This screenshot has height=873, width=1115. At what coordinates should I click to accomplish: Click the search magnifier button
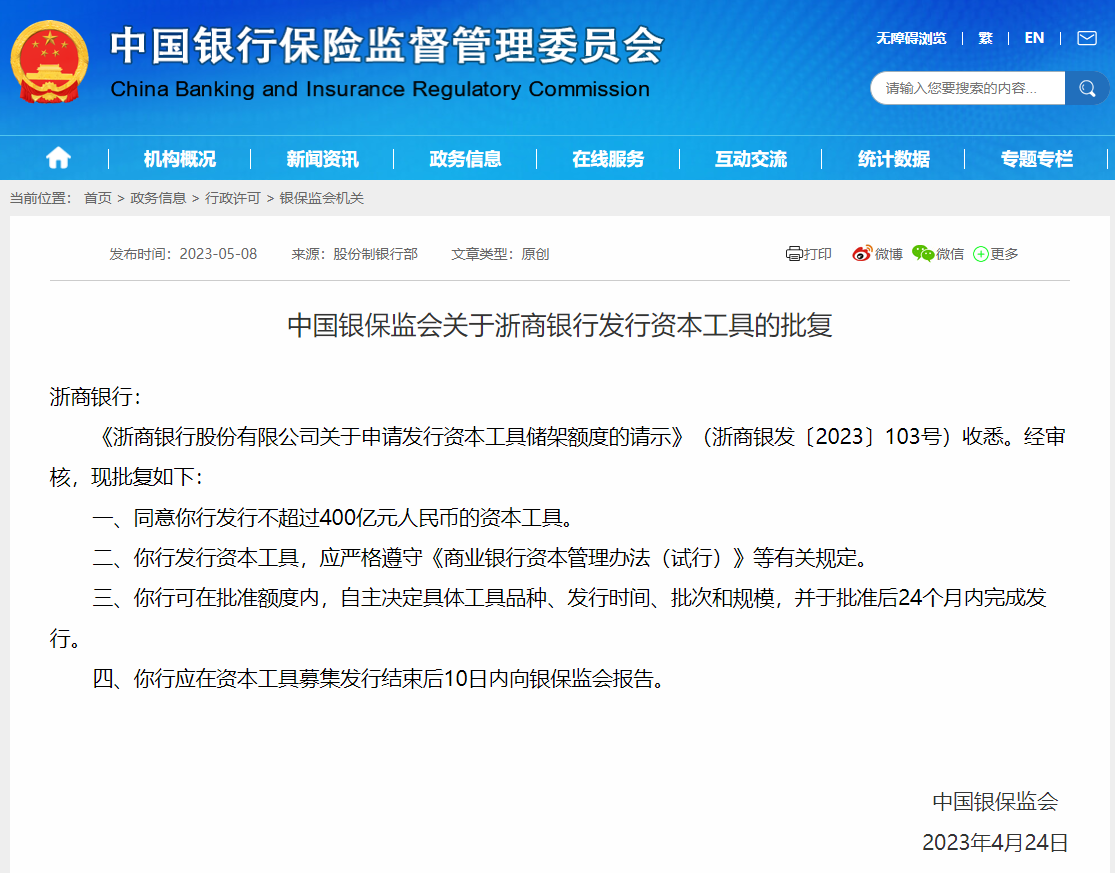pos(1087,88)
